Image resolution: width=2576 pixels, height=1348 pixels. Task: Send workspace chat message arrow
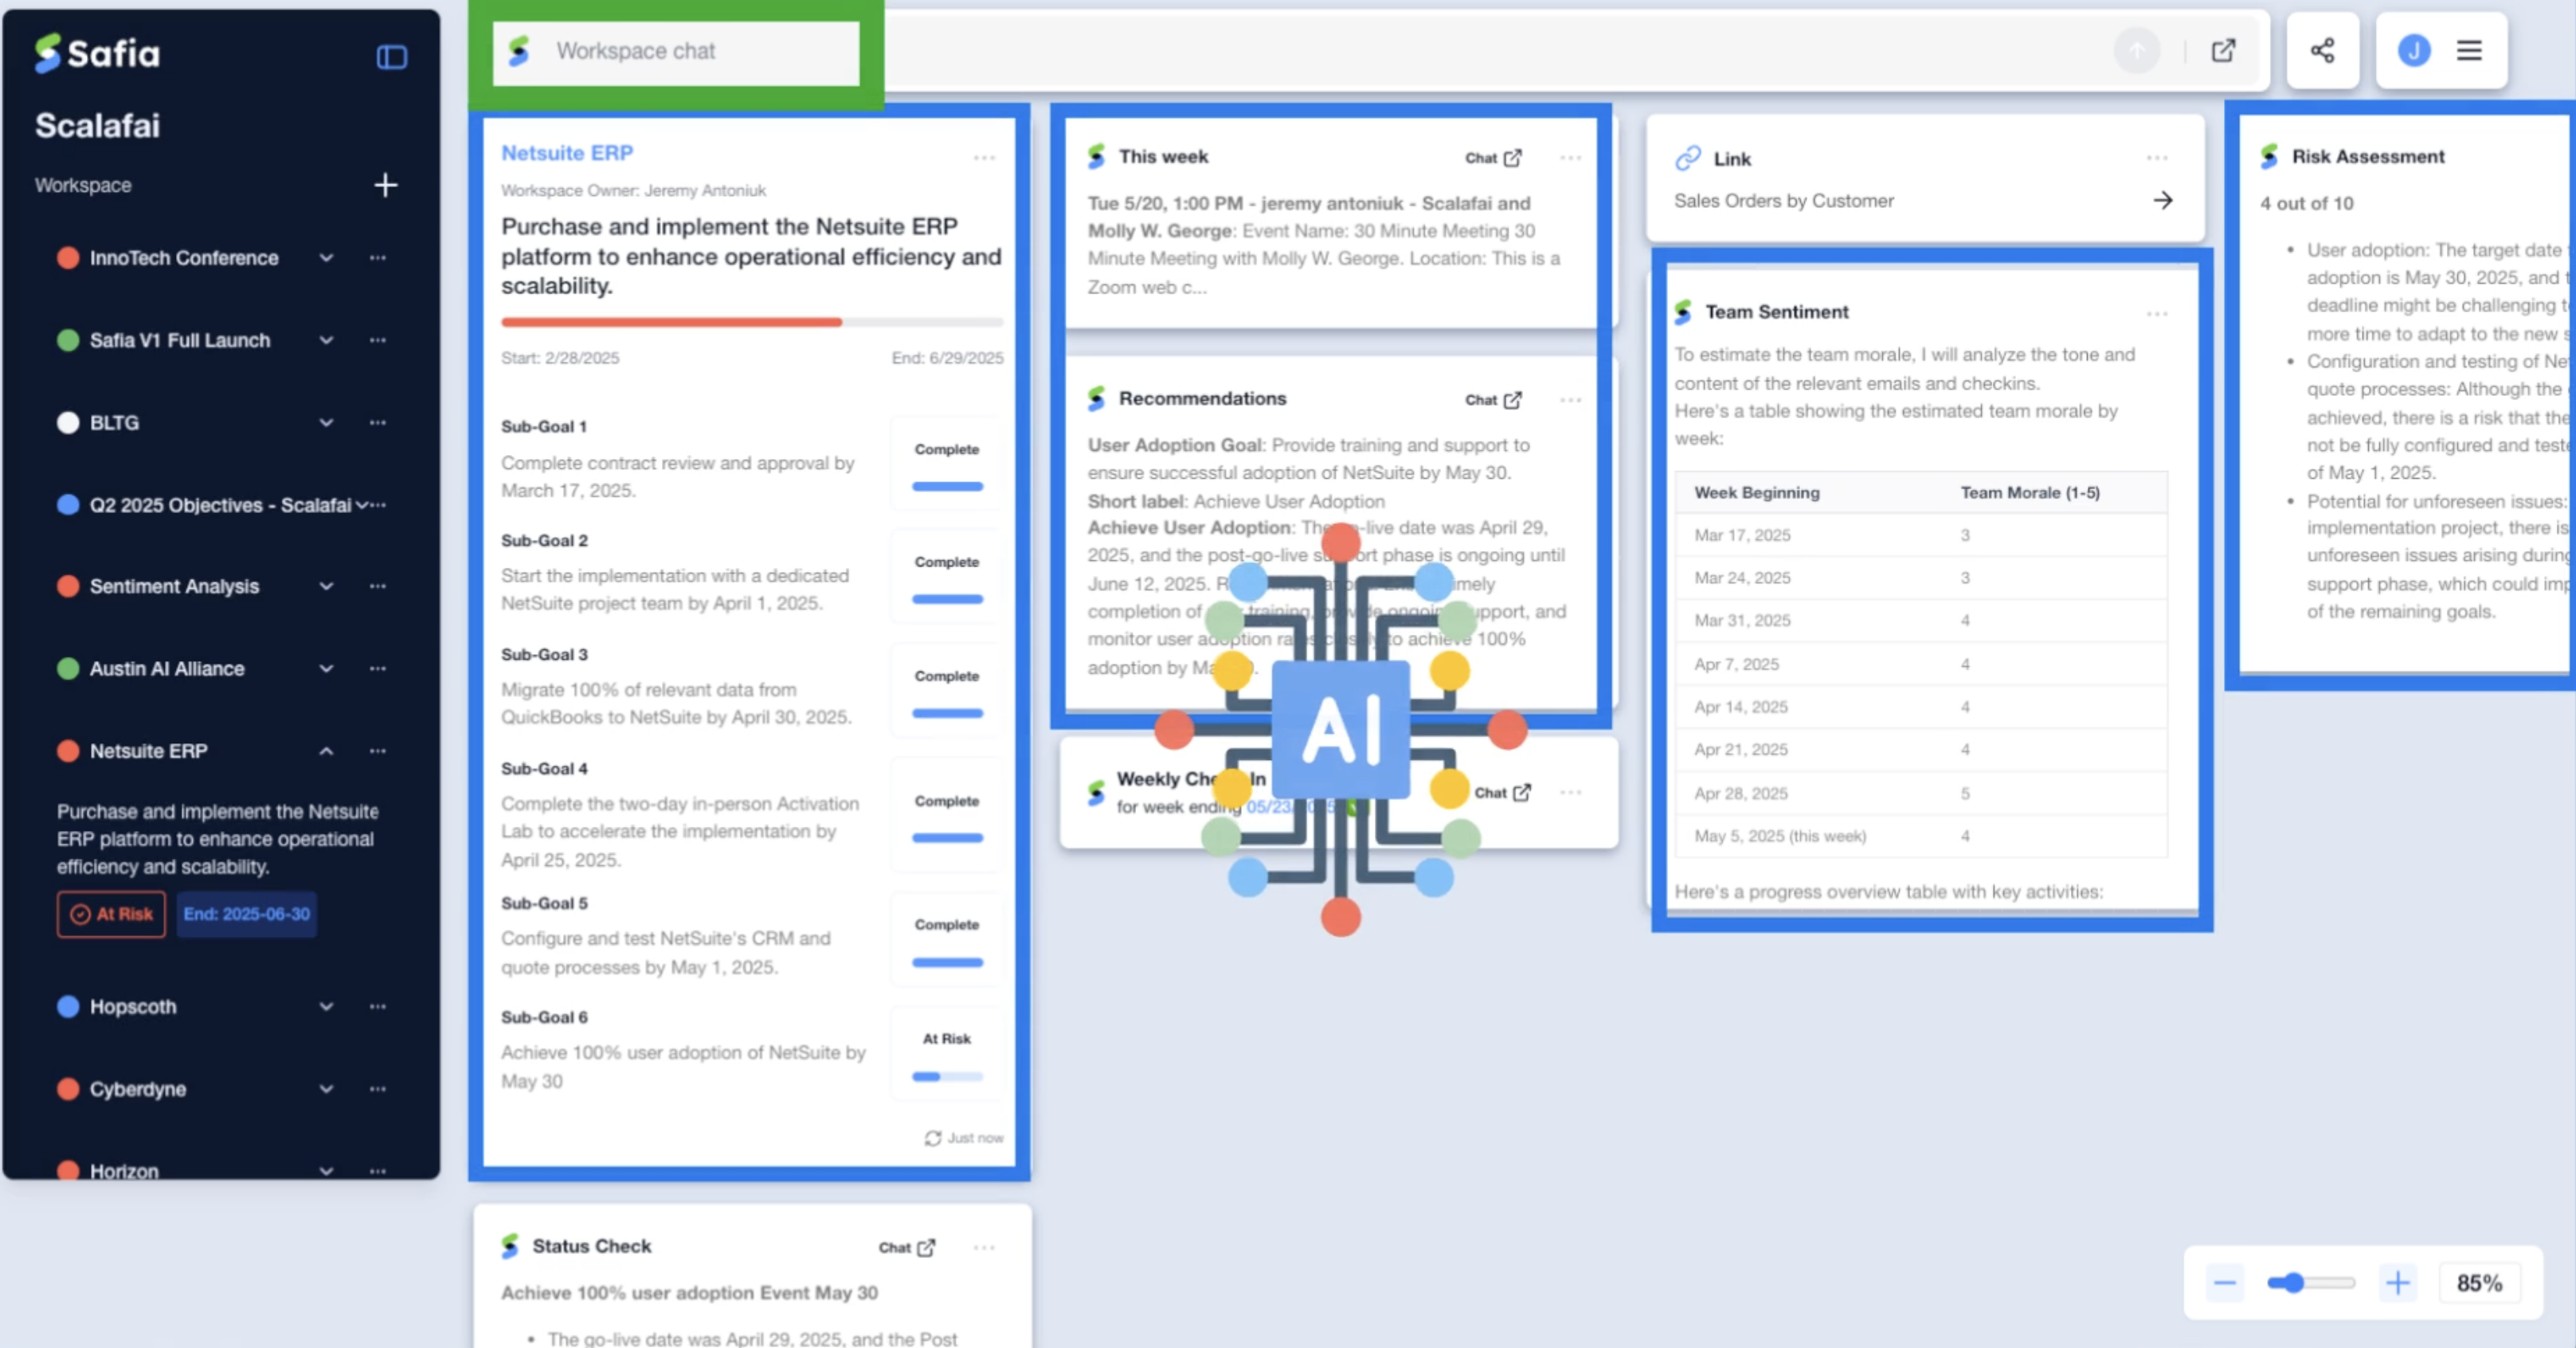pos(2137,50)
